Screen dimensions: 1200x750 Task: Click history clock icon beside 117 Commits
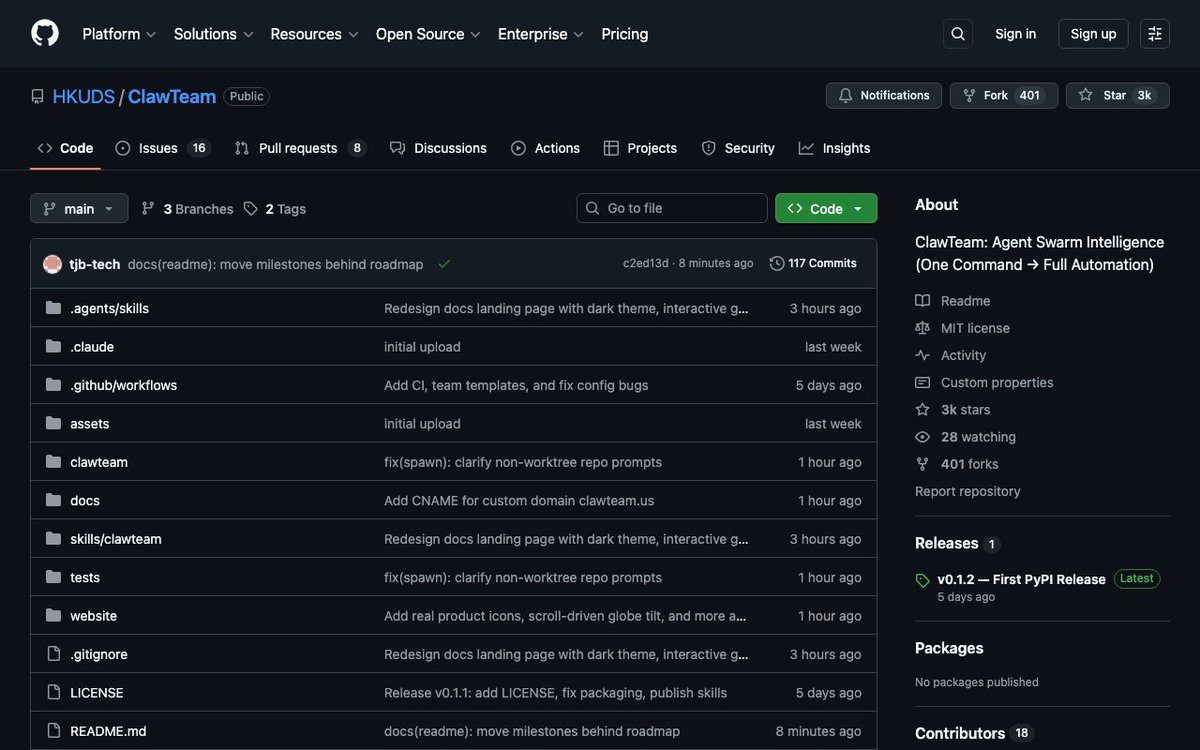coord(777,264)
